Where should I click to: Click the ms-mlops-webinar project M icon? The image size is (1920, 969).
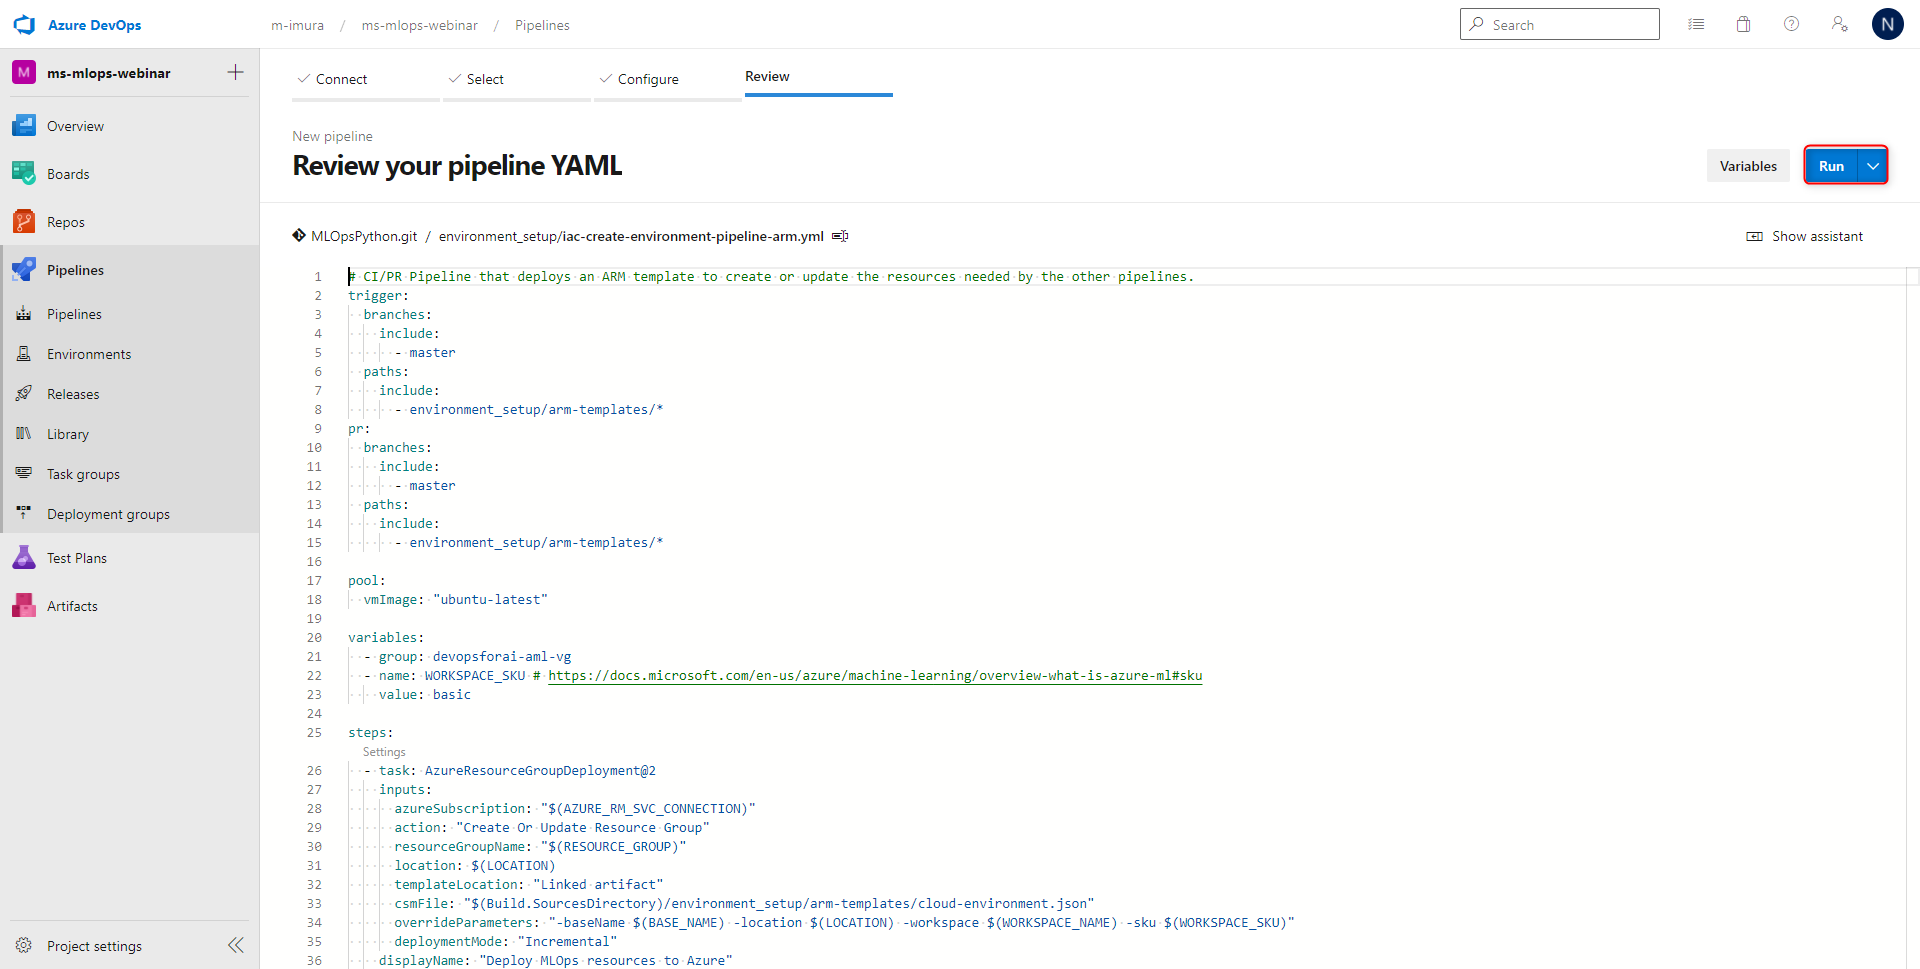tap(24, 73)
